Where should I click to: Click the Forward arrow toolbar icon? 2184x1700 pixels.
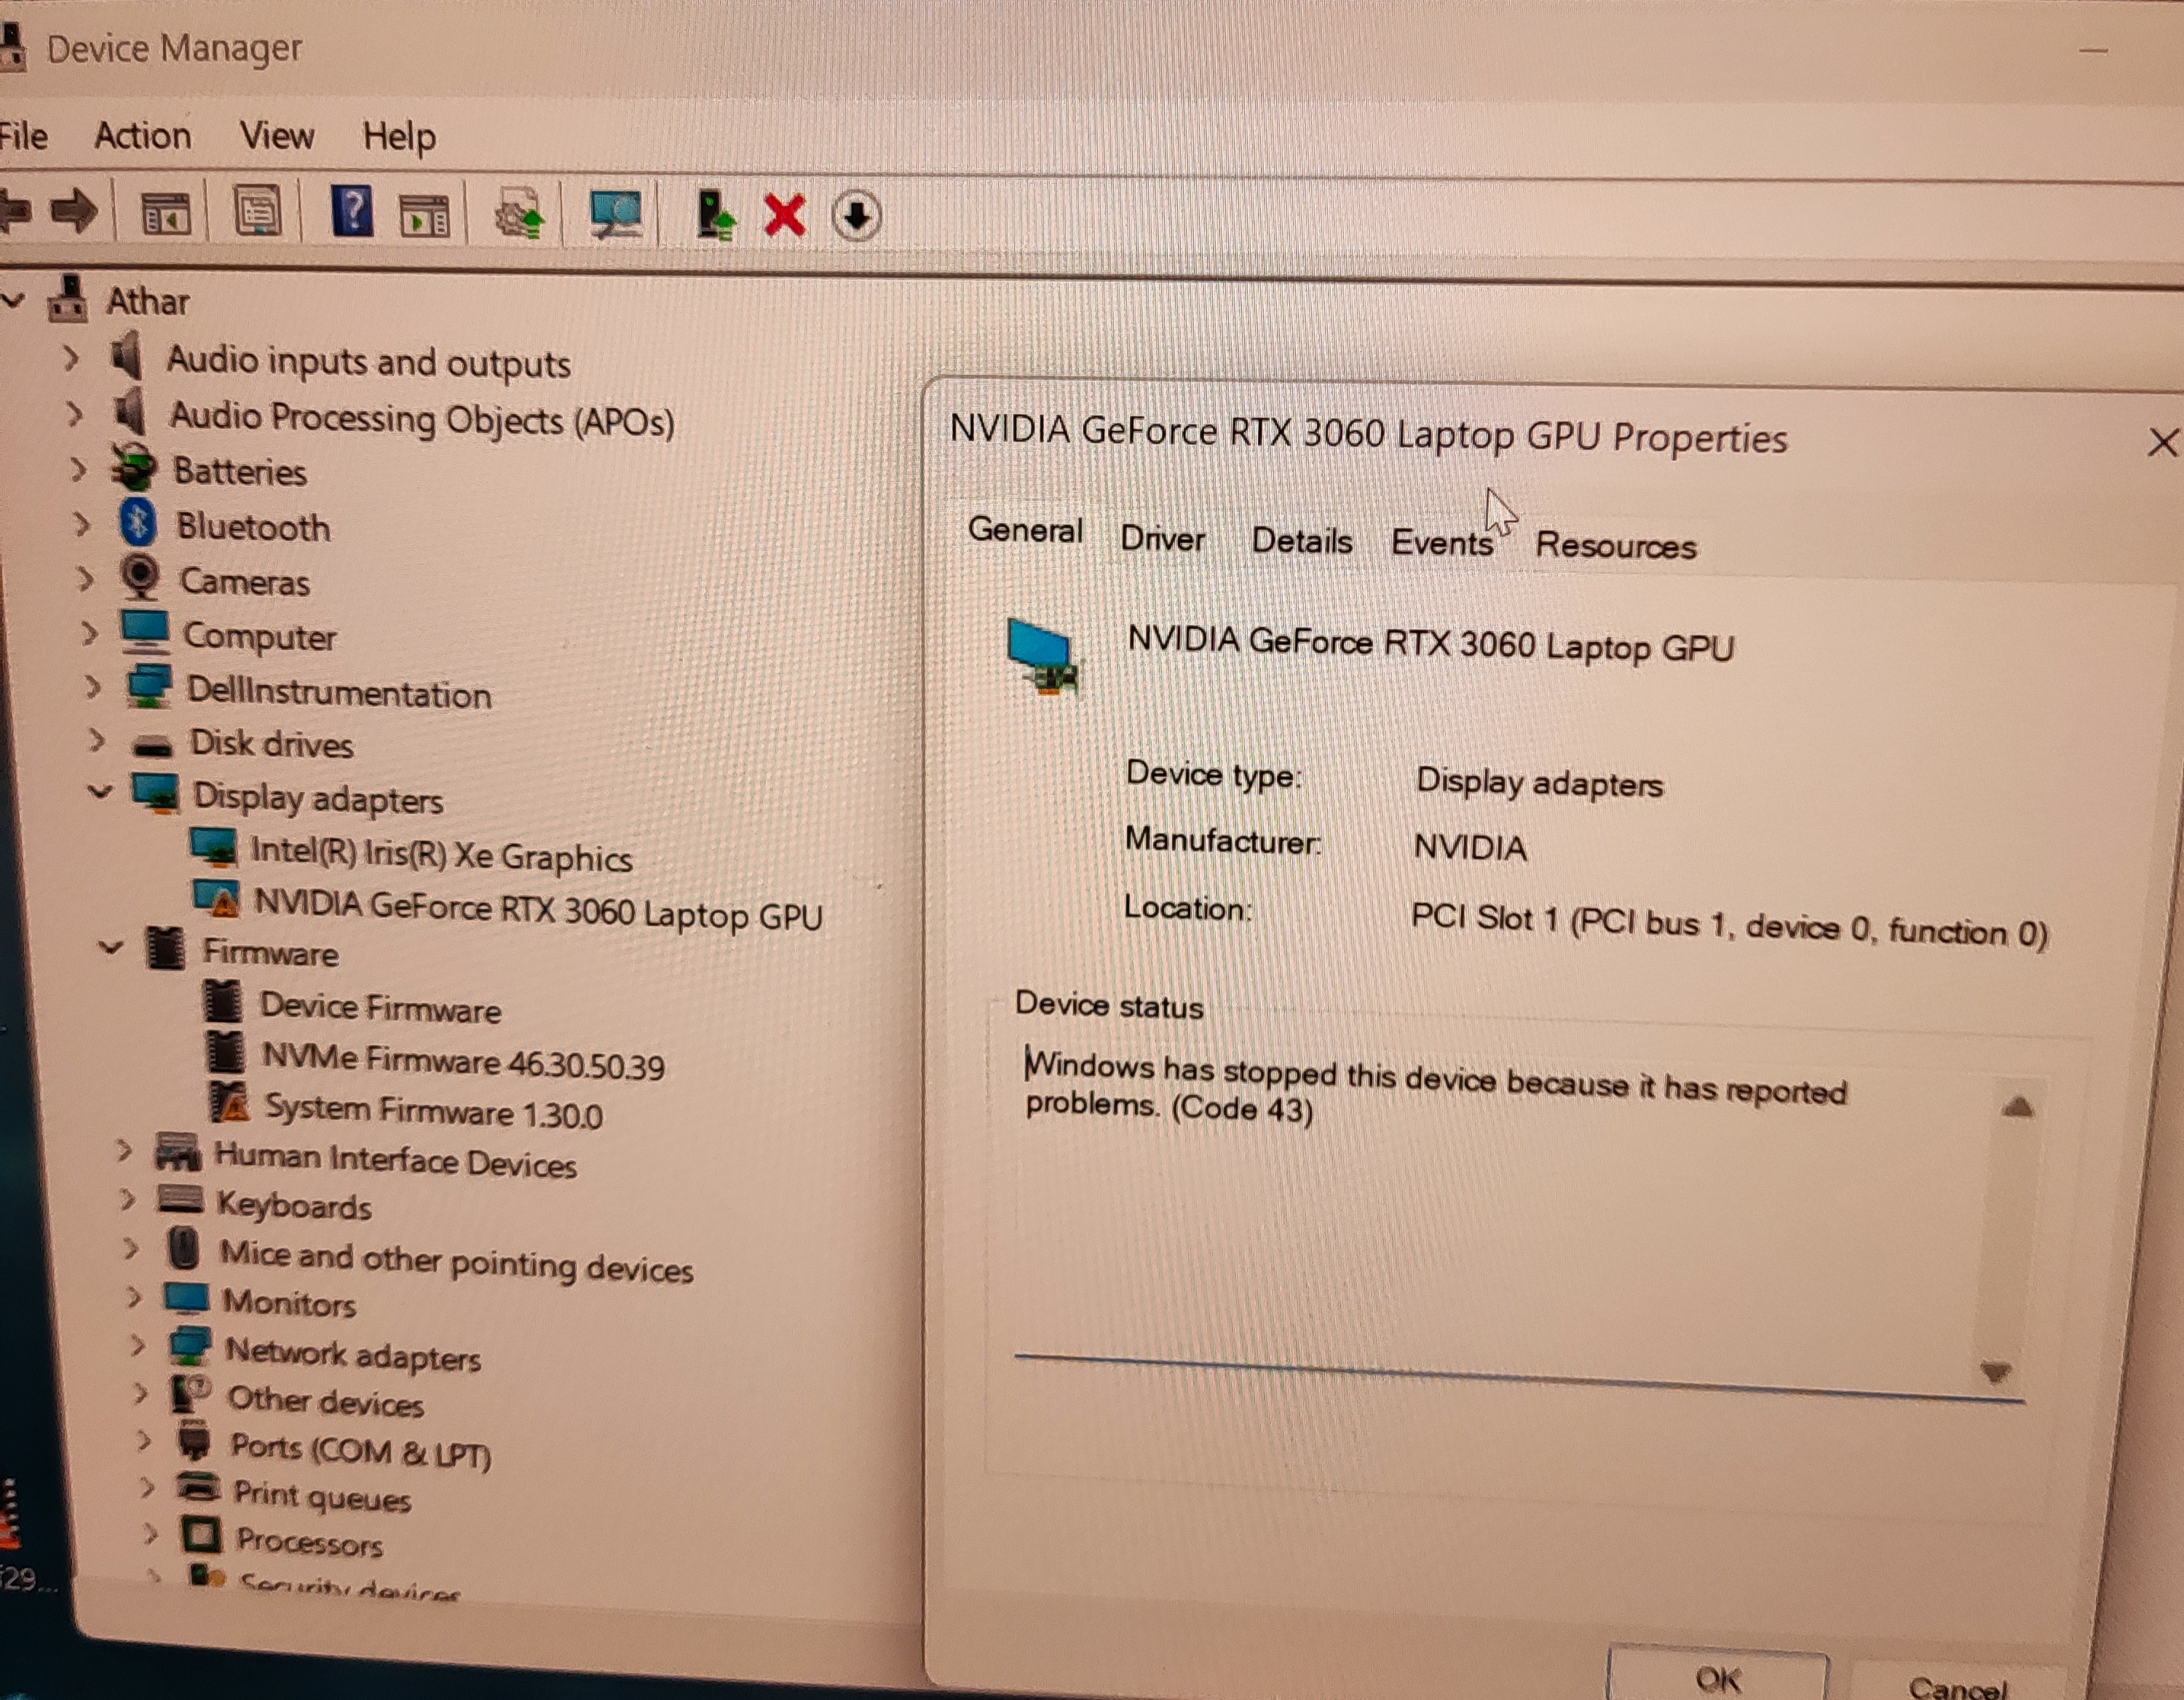click(74, 211)
